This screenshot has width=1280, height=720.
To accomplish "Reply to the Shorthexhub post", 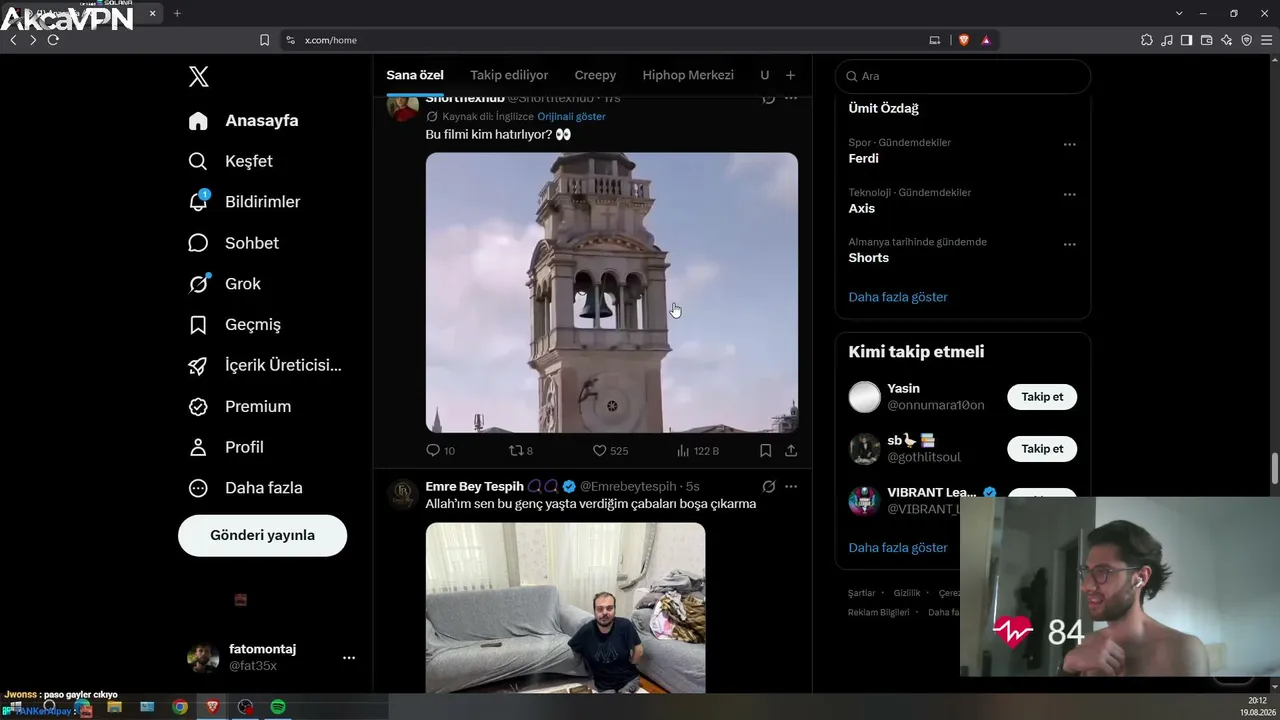I will 440,451.
